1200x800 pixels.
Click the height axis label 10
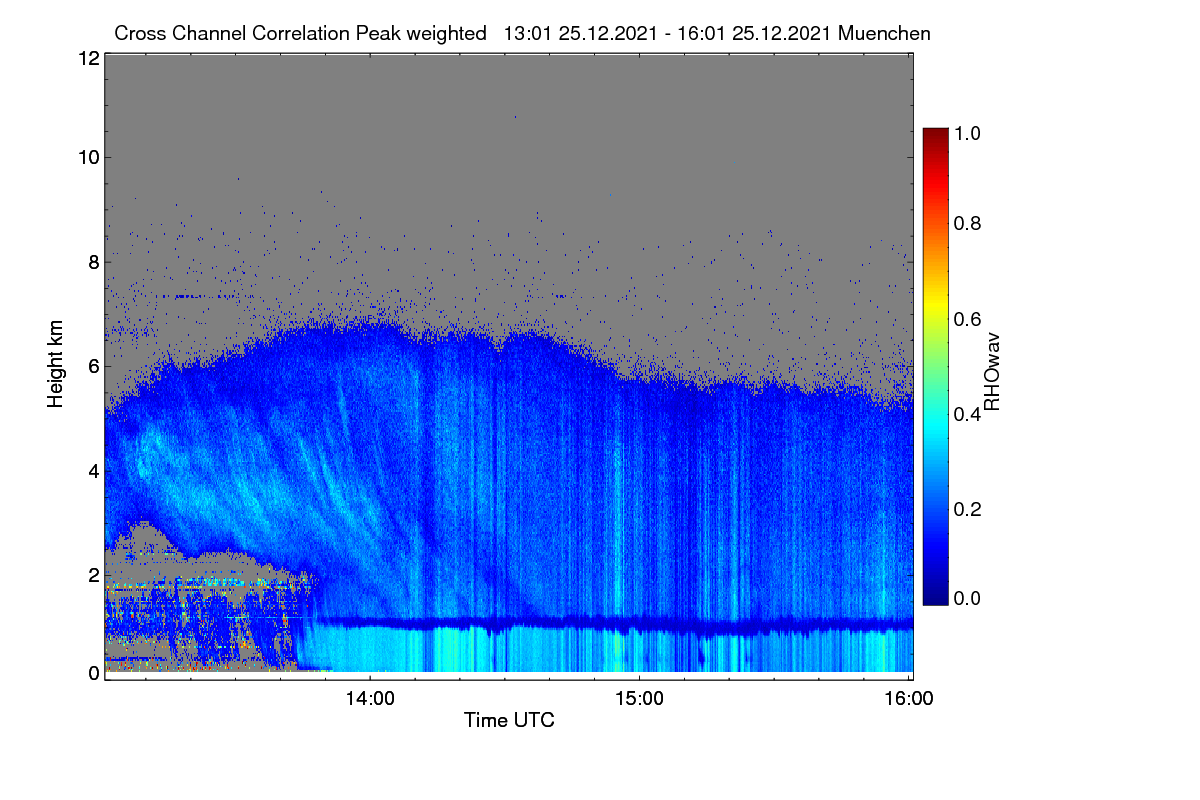click(87, 157)
